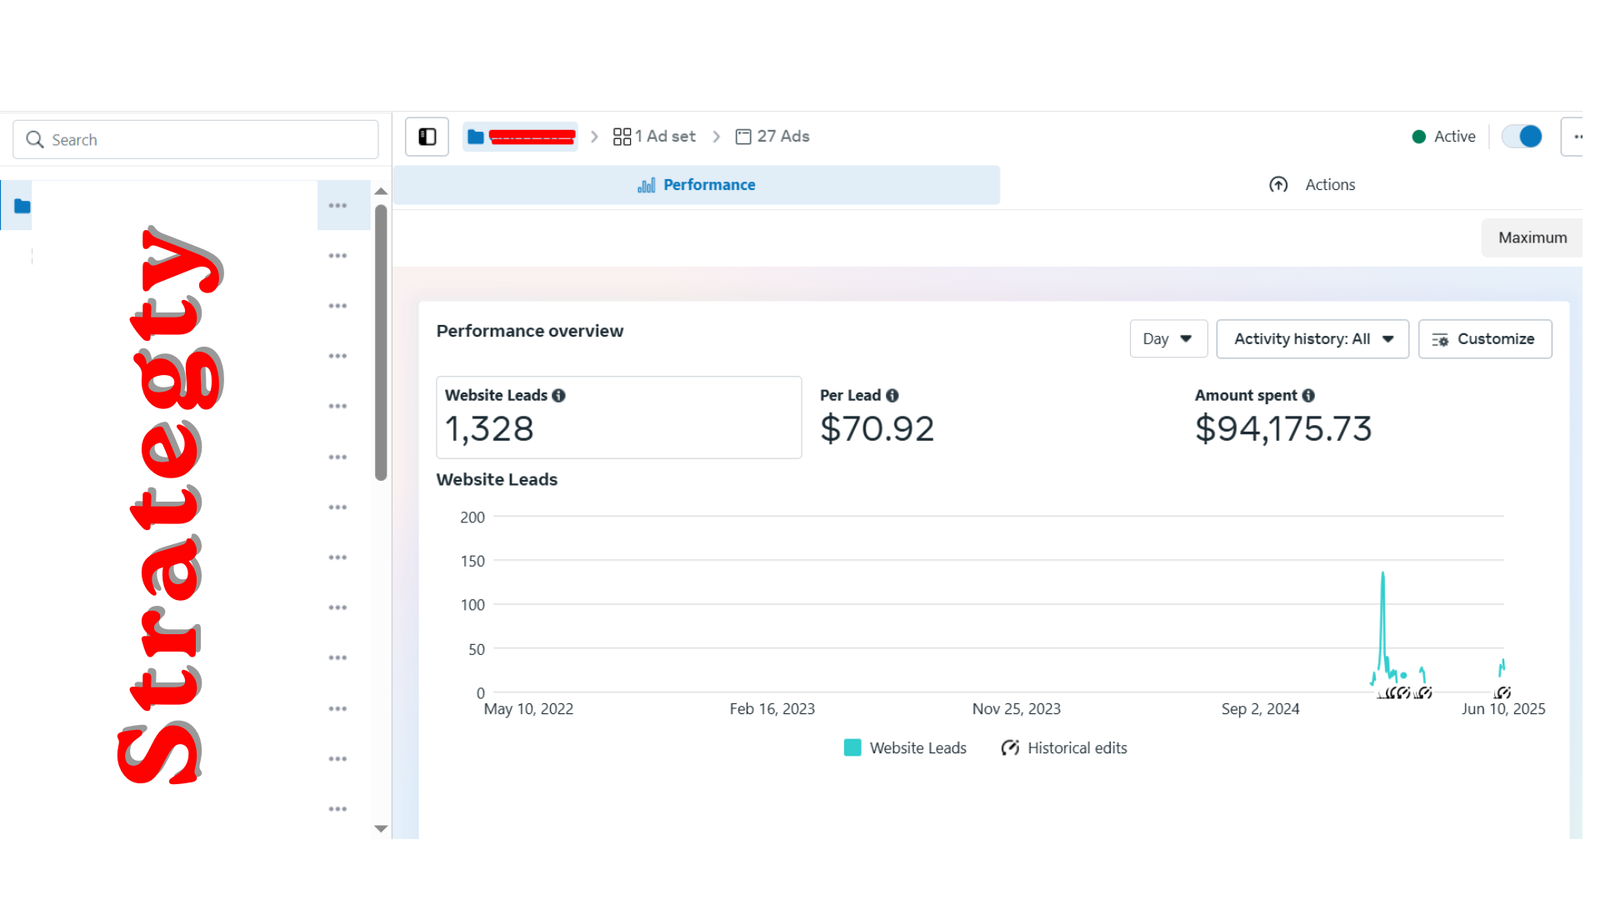The image size is (1600, 900).
Task: Show info for Website Leads metric
Action: [x=559, y=396]
